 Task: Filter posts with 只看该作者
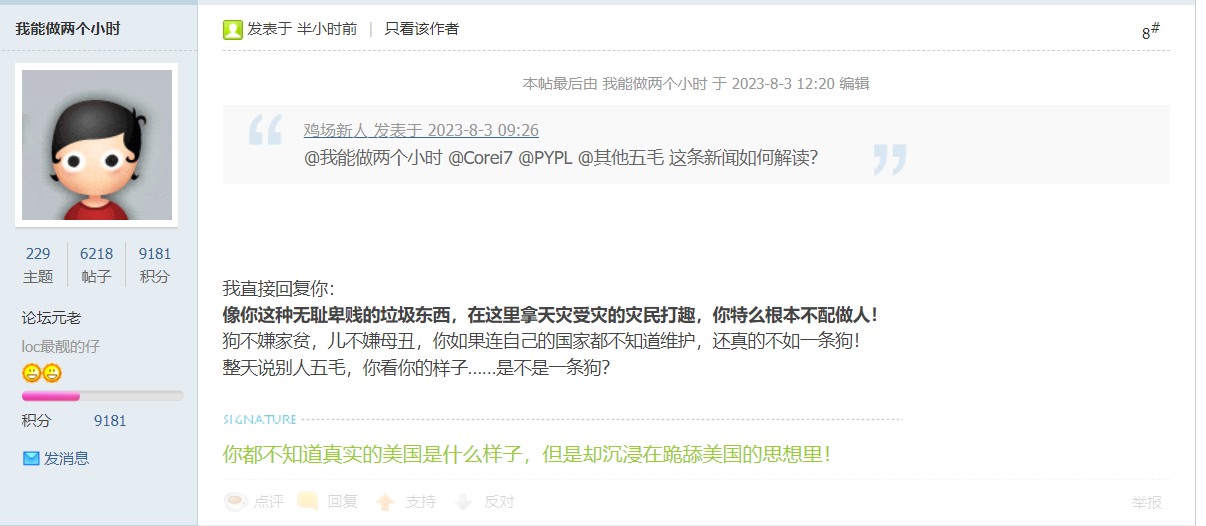[x=422, y=29]
